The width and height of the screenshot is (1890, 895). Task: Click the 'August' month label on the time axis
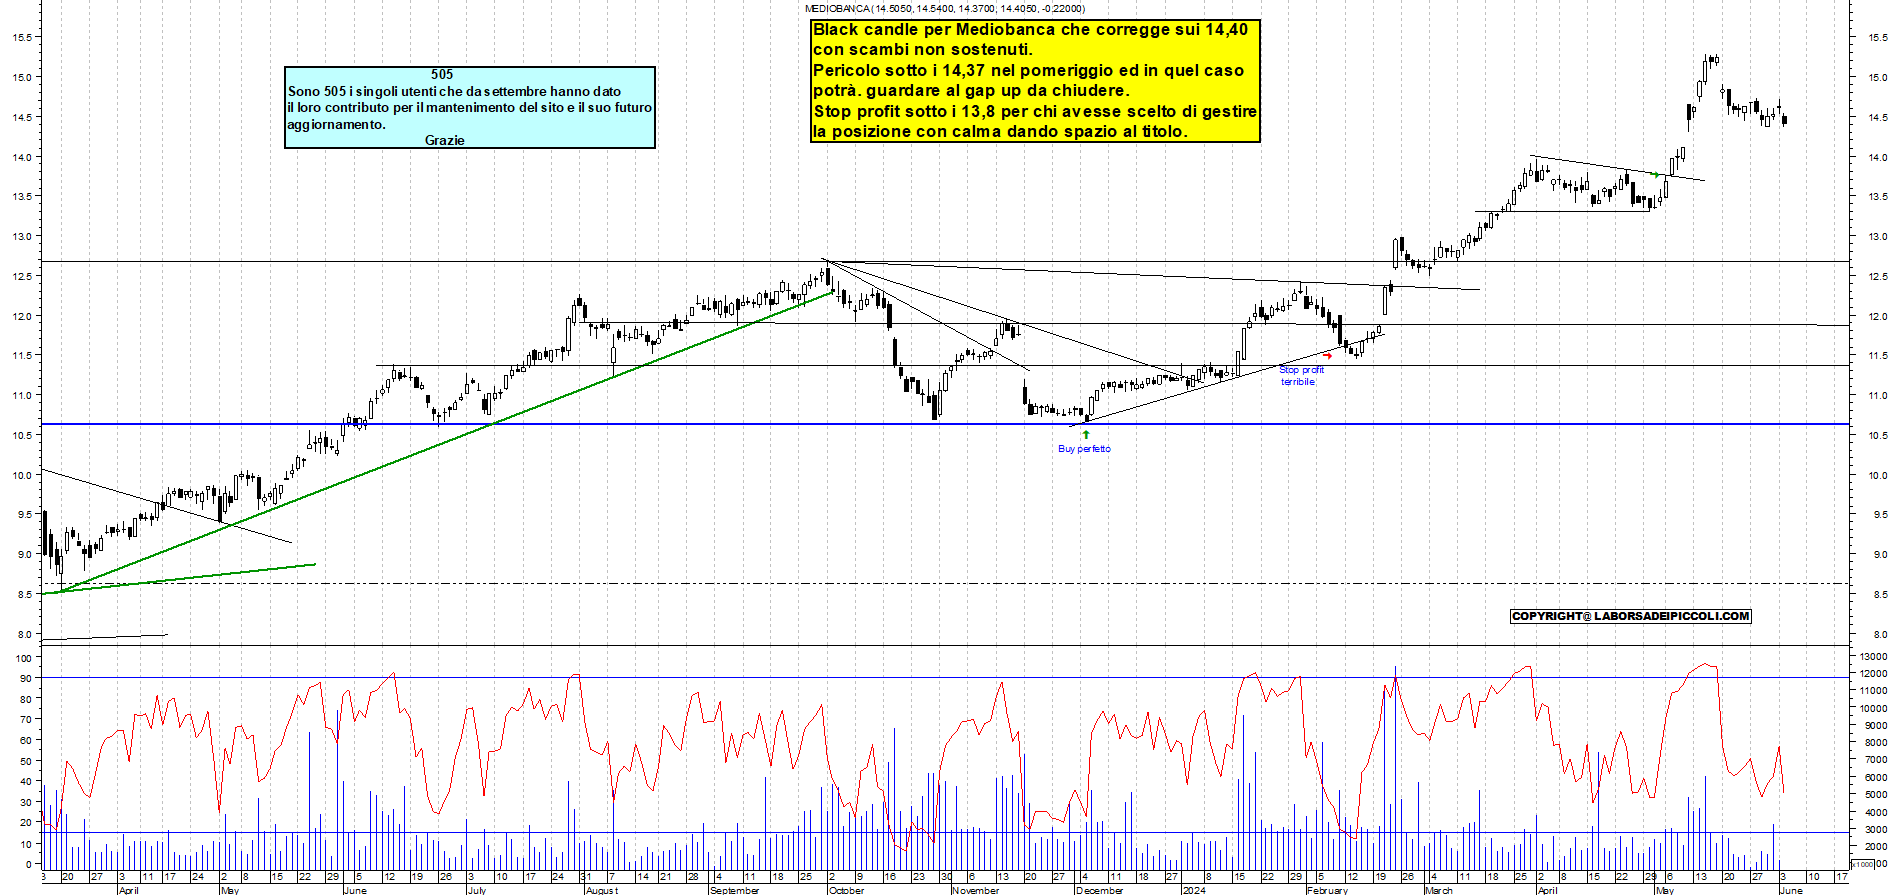[602, 890]
